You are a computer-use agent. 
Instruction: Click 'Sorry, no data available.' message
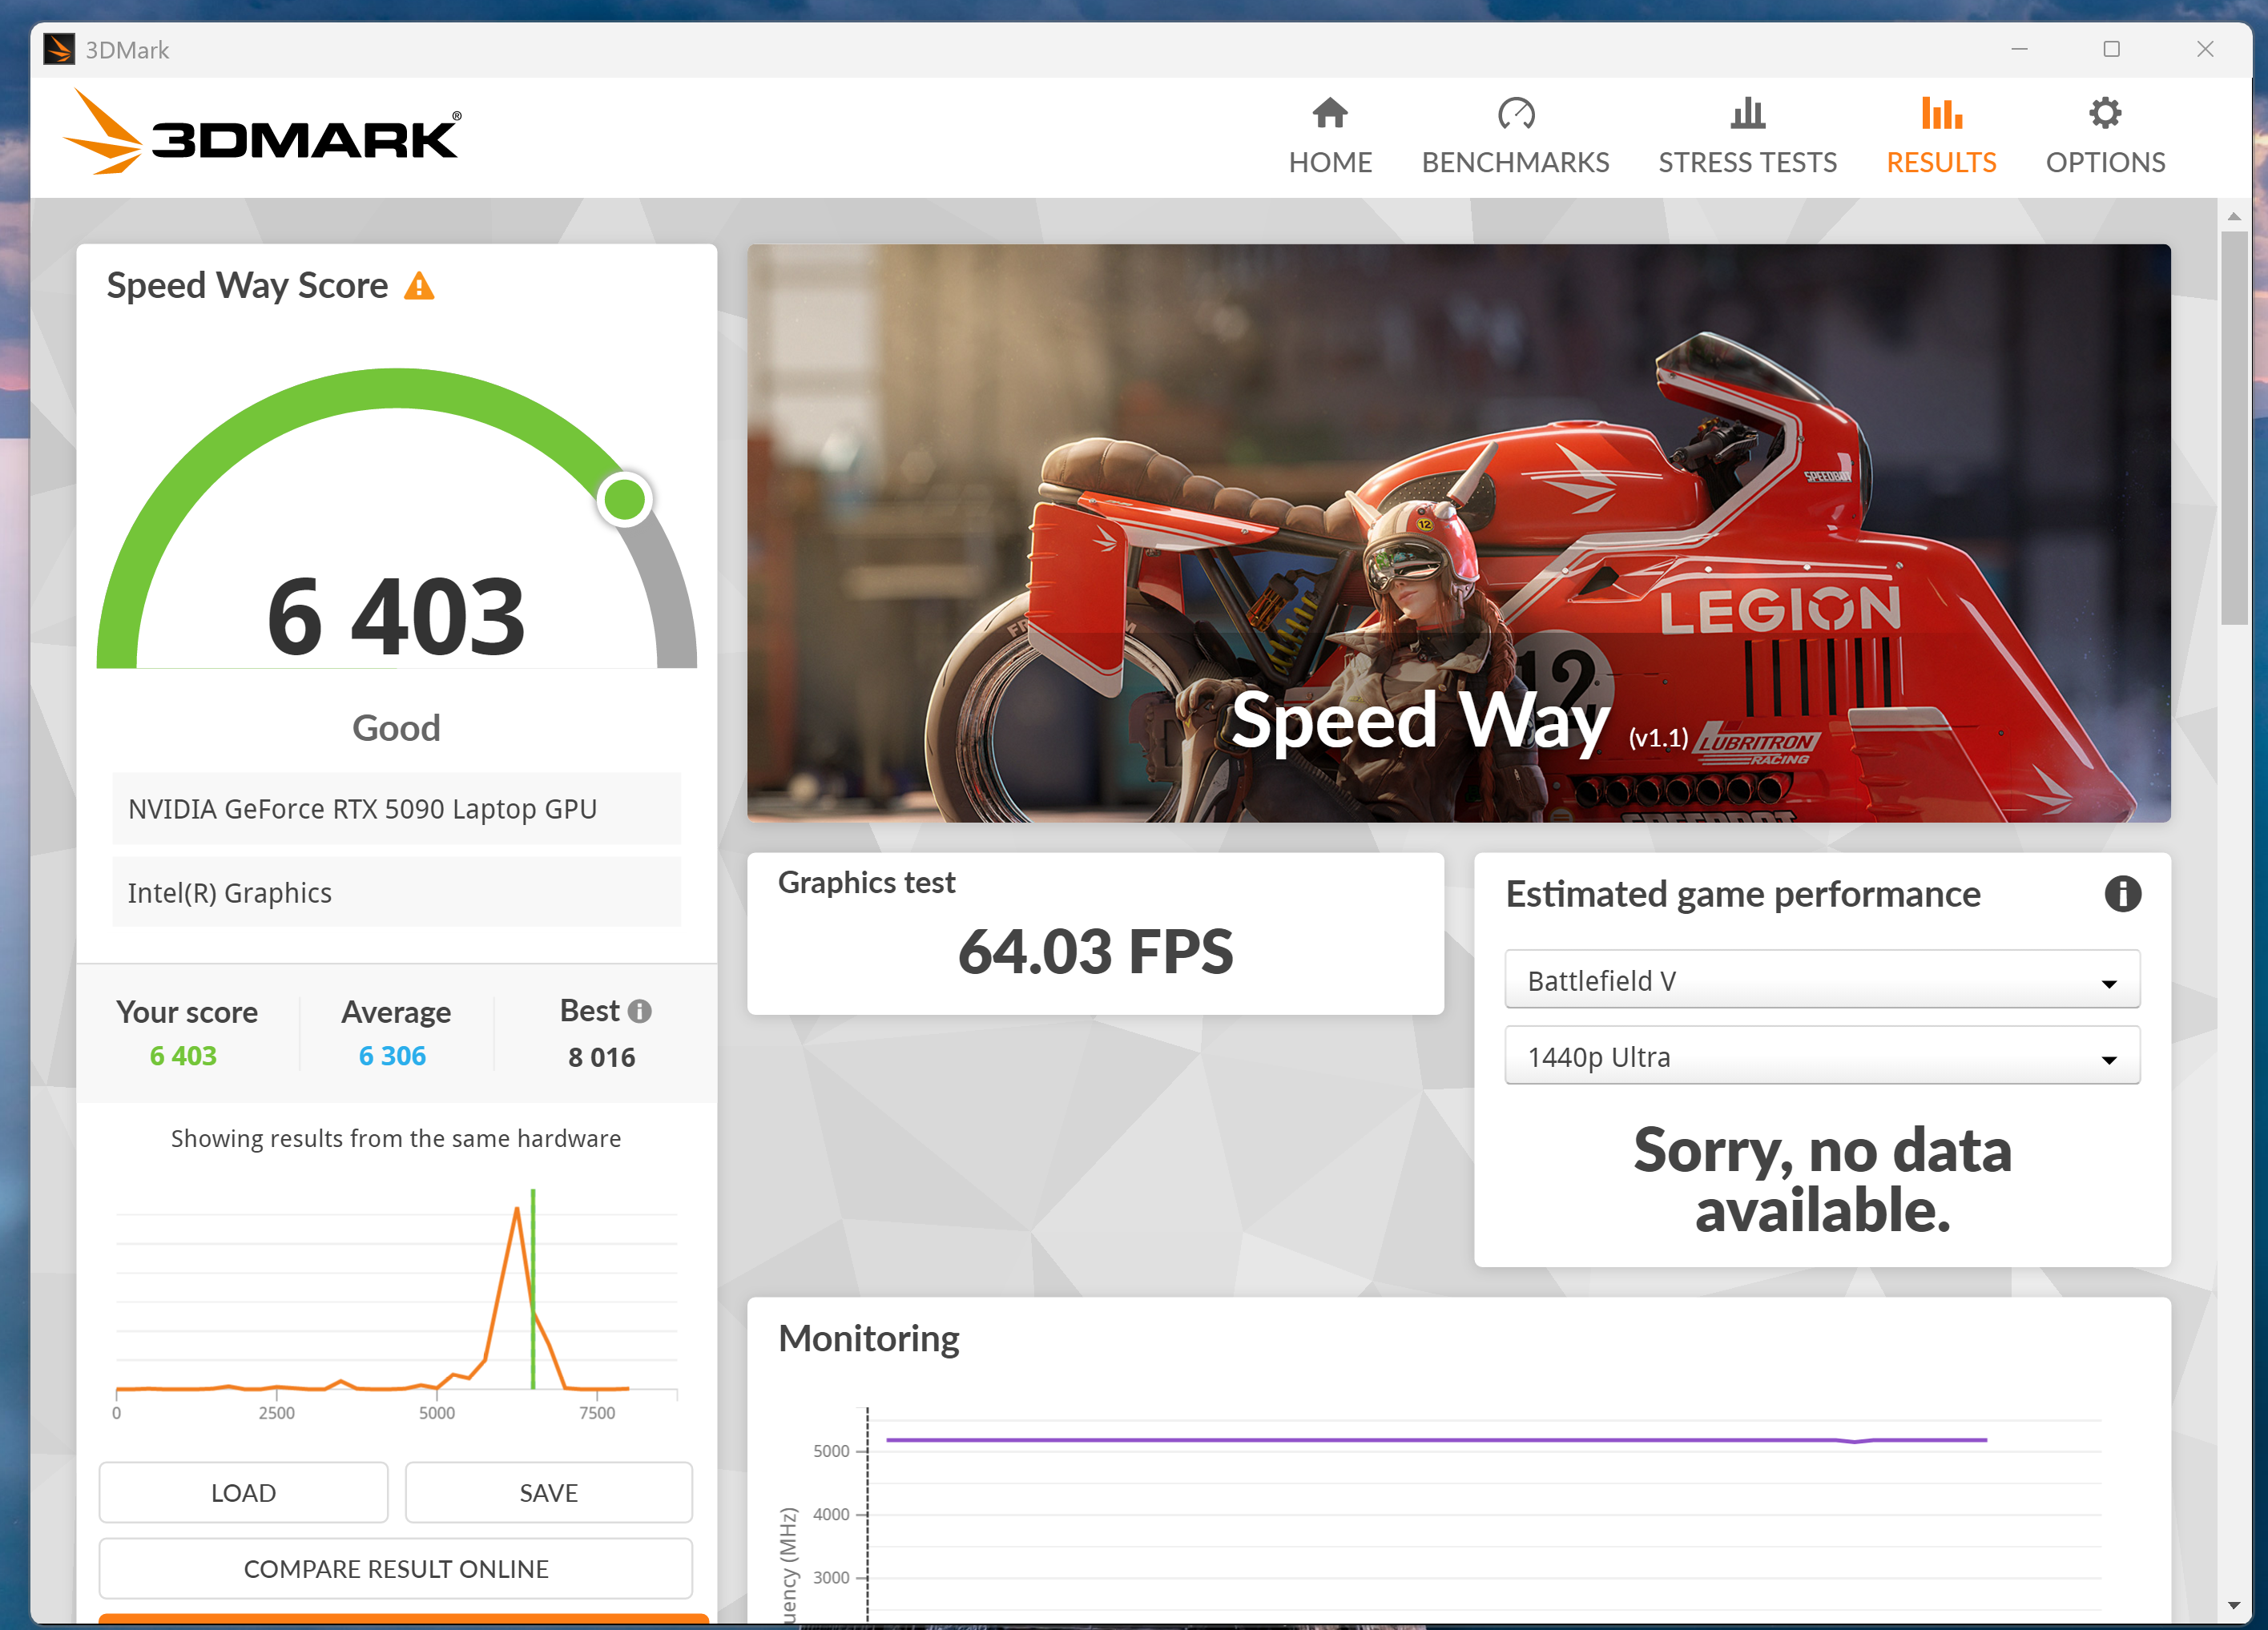pos(1822,1180)
